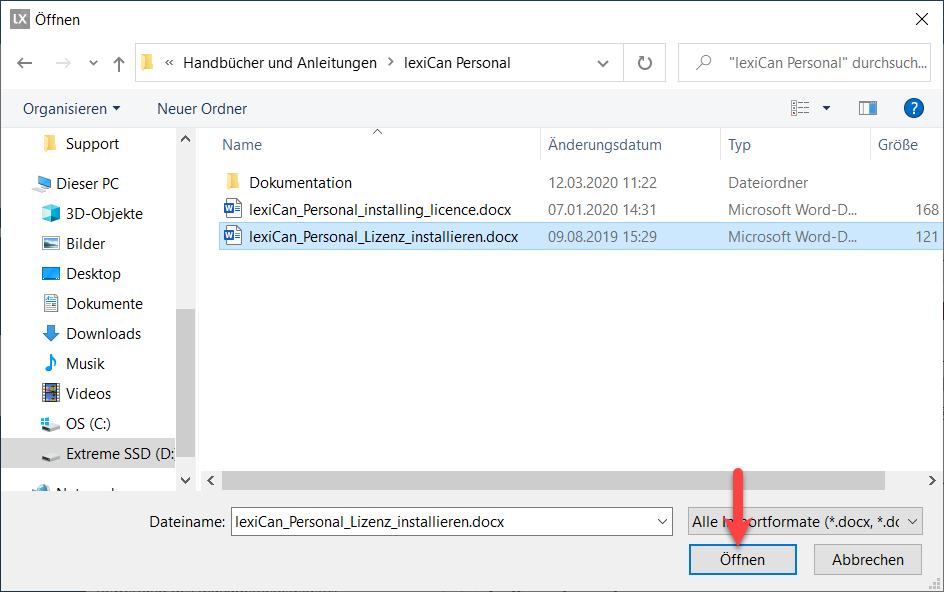
Task: Select 3D-Objekte in navigation pane
Action: click(x=104, y=214)
